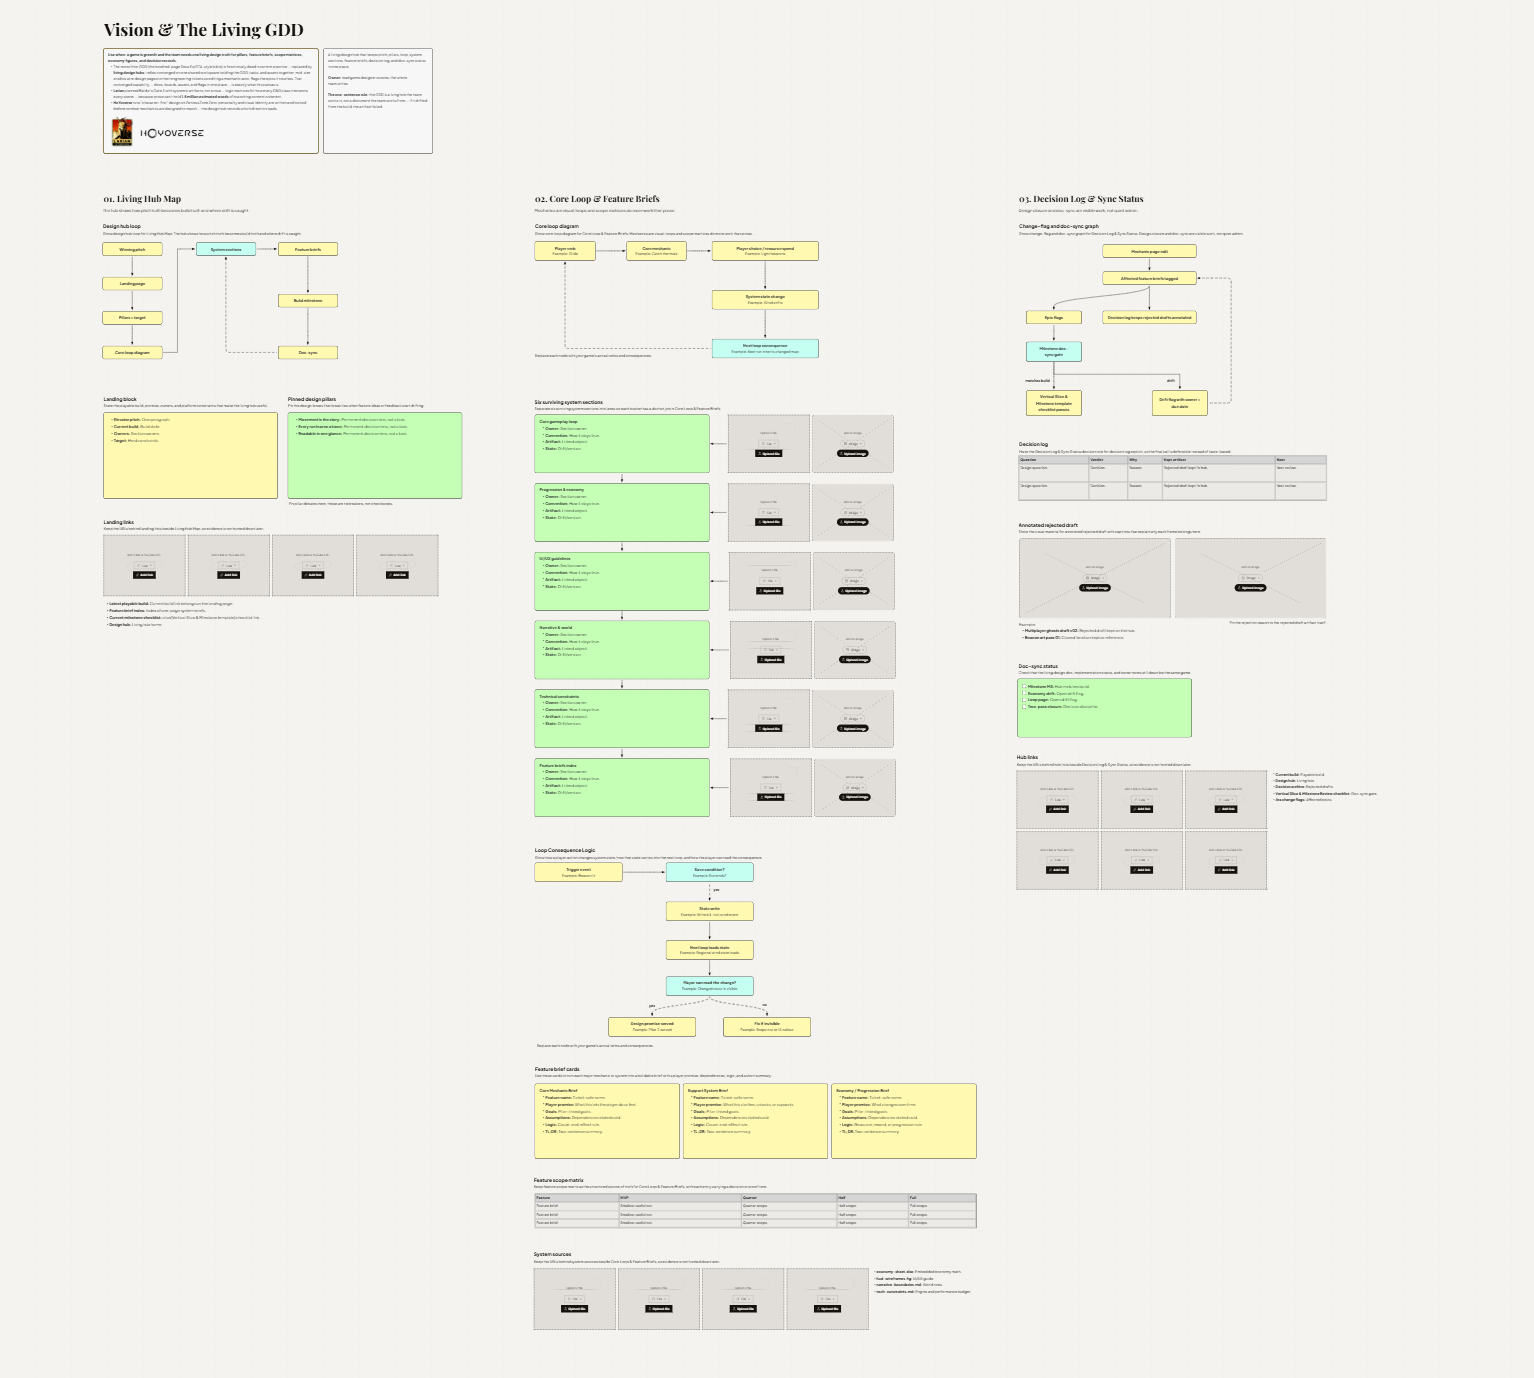Screen dimensions: 1534x1378
Task: Check the Milestone M3 checkbox in Doc-sync status
Action: point(1024,687)
